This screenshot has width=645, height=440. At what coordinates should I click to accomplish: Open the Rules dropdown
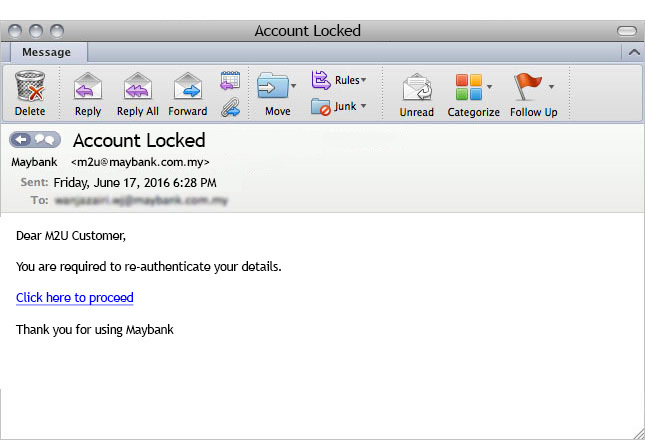(x=339, y=80)
